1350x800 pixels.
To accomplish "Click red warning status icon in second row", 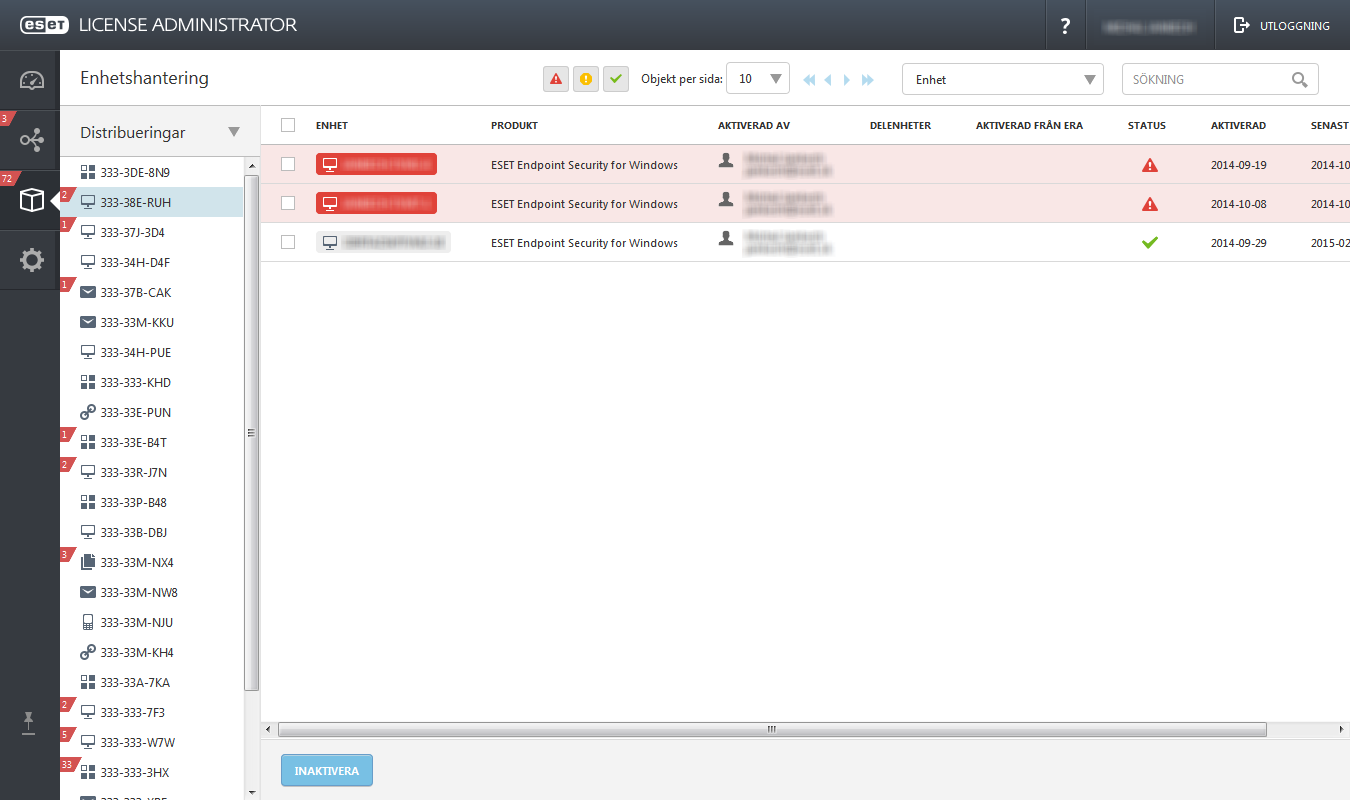I will tap(1150, 204).
